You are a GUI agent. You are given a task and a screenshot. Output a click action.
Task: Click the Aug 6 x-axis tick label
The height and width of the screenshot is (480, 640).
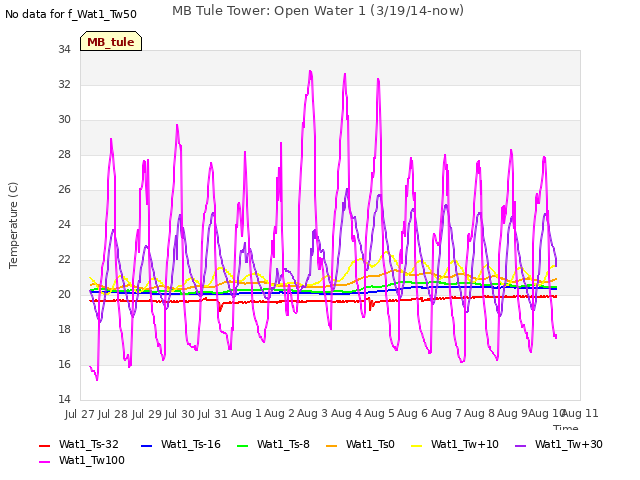coord(413,413)
